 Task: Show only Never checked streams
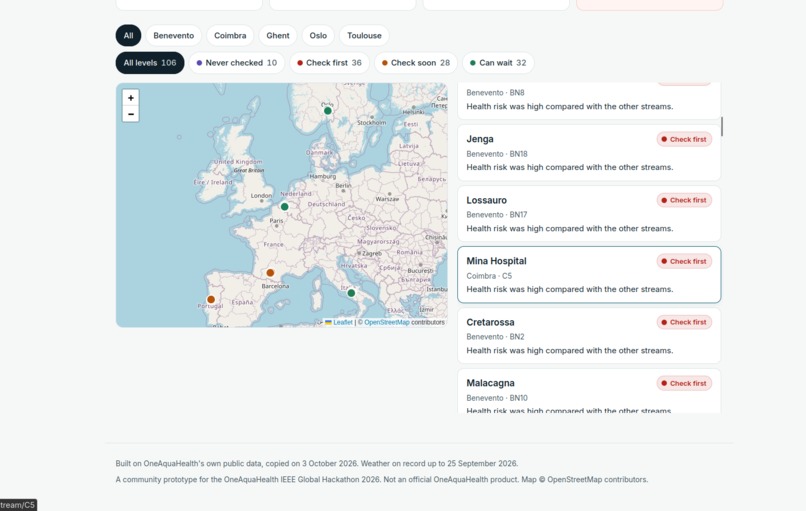pyautogui.click(x=237, y=63)
